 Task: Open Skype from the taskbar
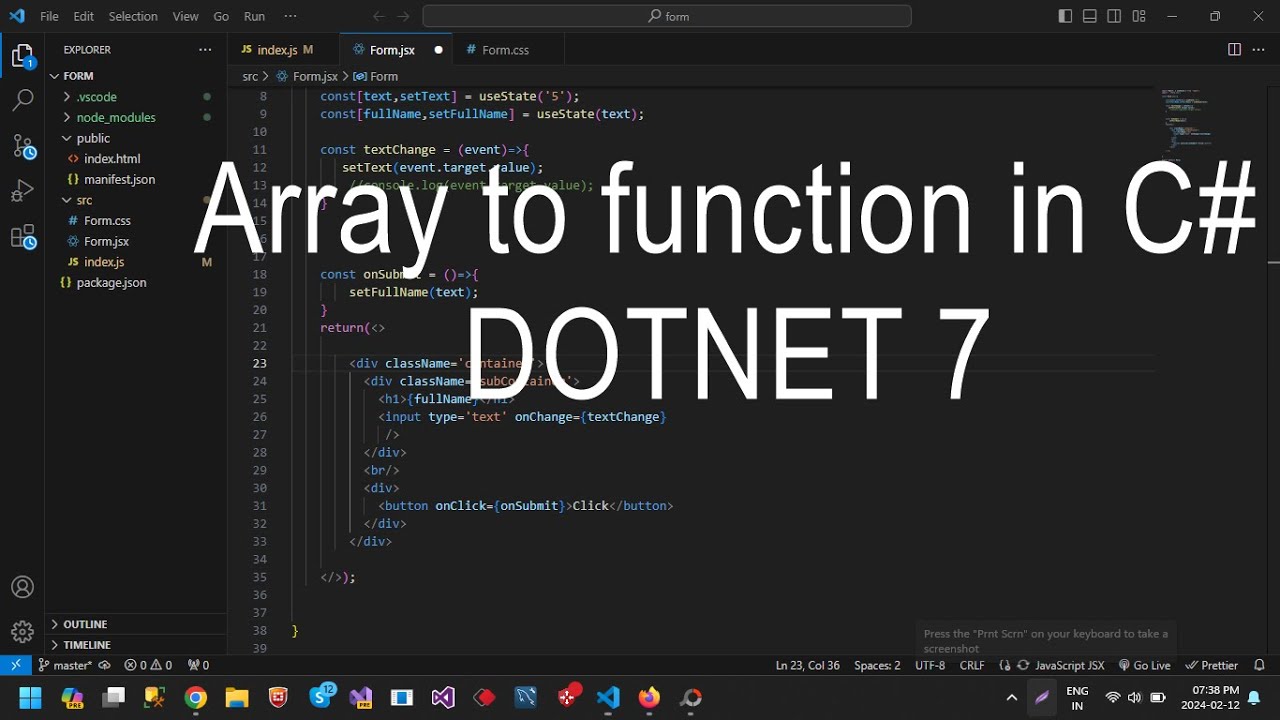tap(321, 697)
